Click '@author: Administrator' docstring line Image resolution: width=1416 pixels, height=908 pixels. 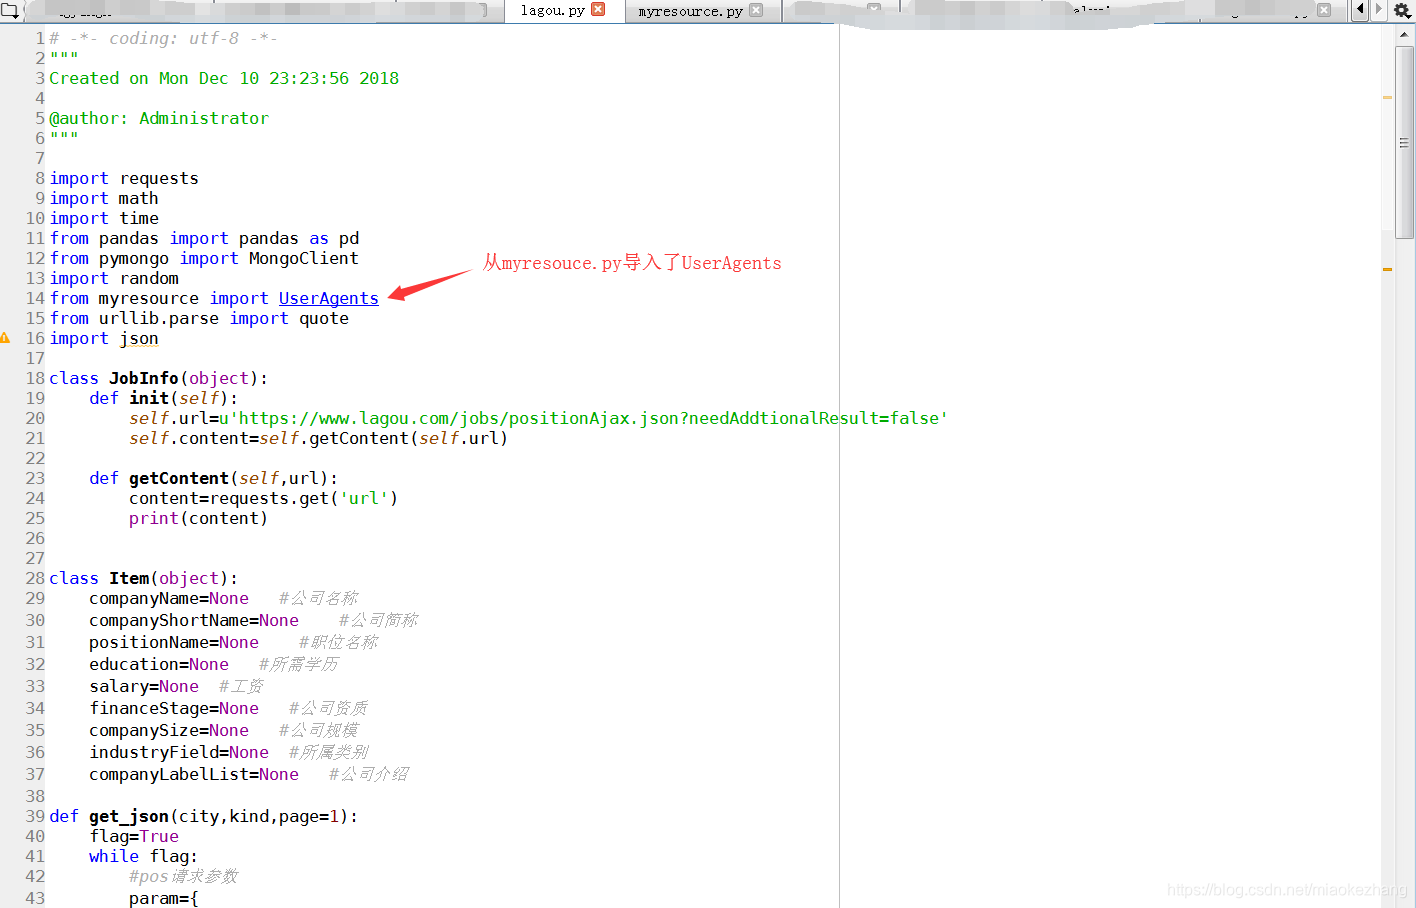[159, 118]
